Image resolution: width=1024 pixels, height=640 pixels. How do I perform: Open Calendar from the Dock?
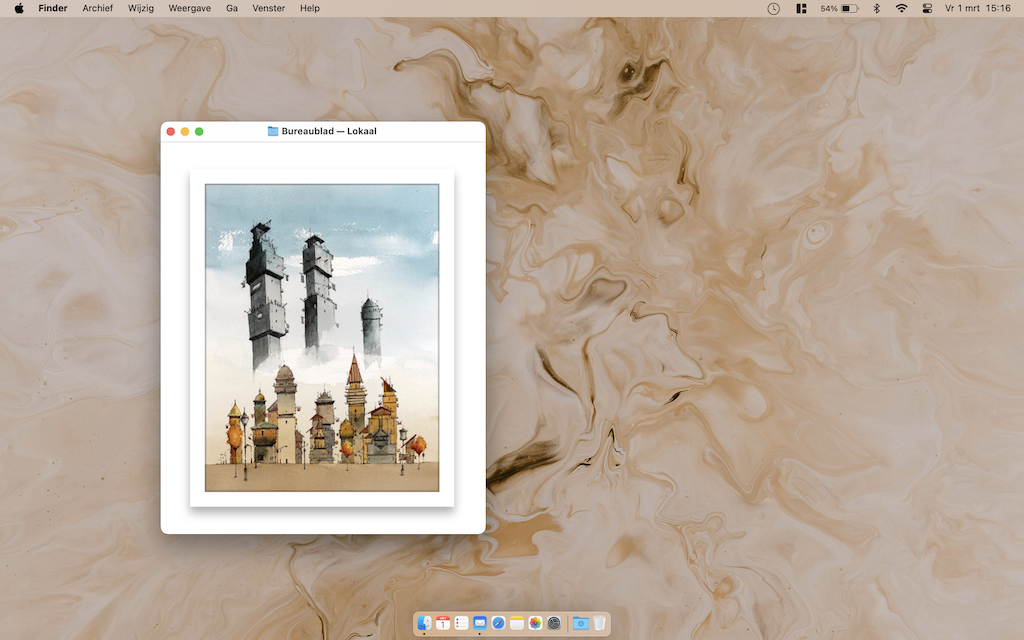[x=443, y=623]
